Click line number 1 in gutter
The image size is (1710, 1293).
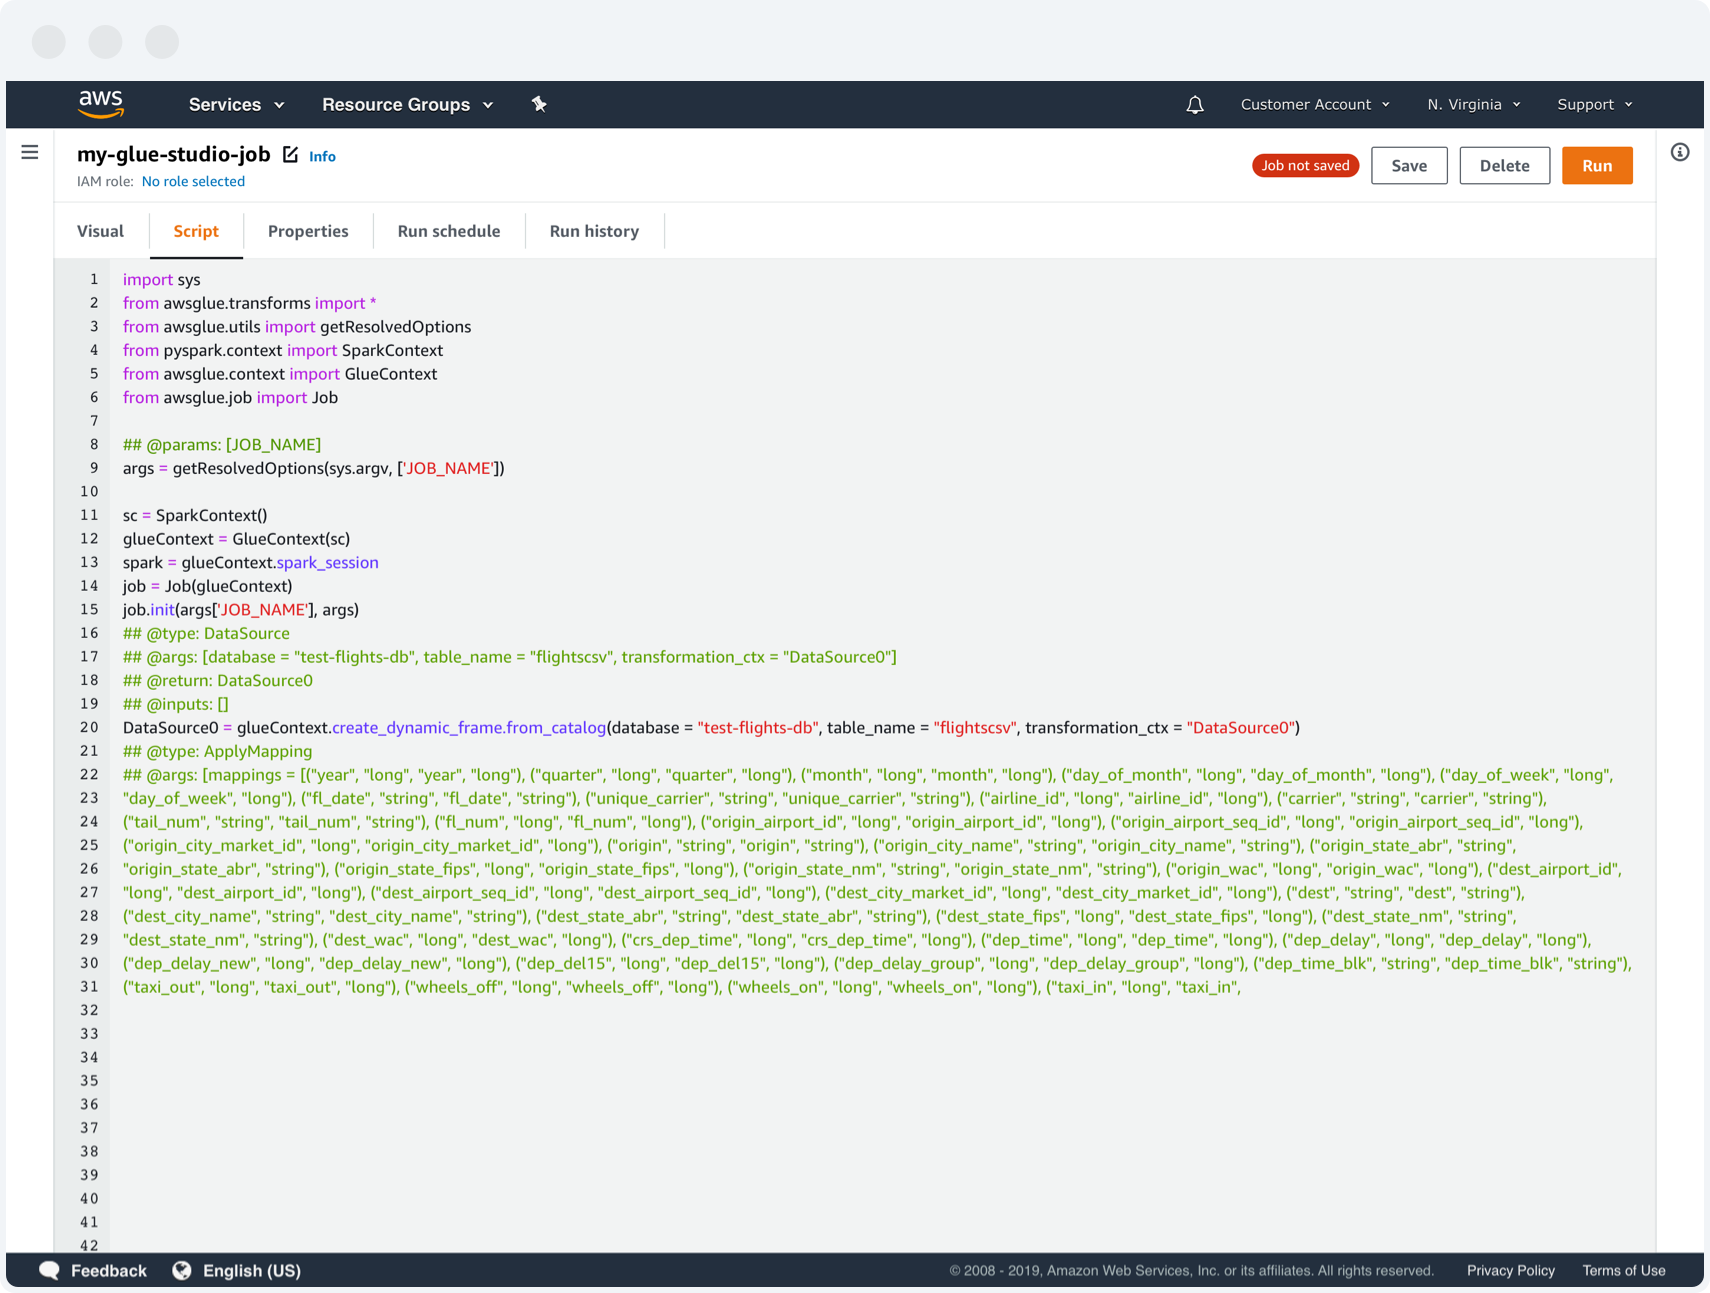click(x=94, y=279)
